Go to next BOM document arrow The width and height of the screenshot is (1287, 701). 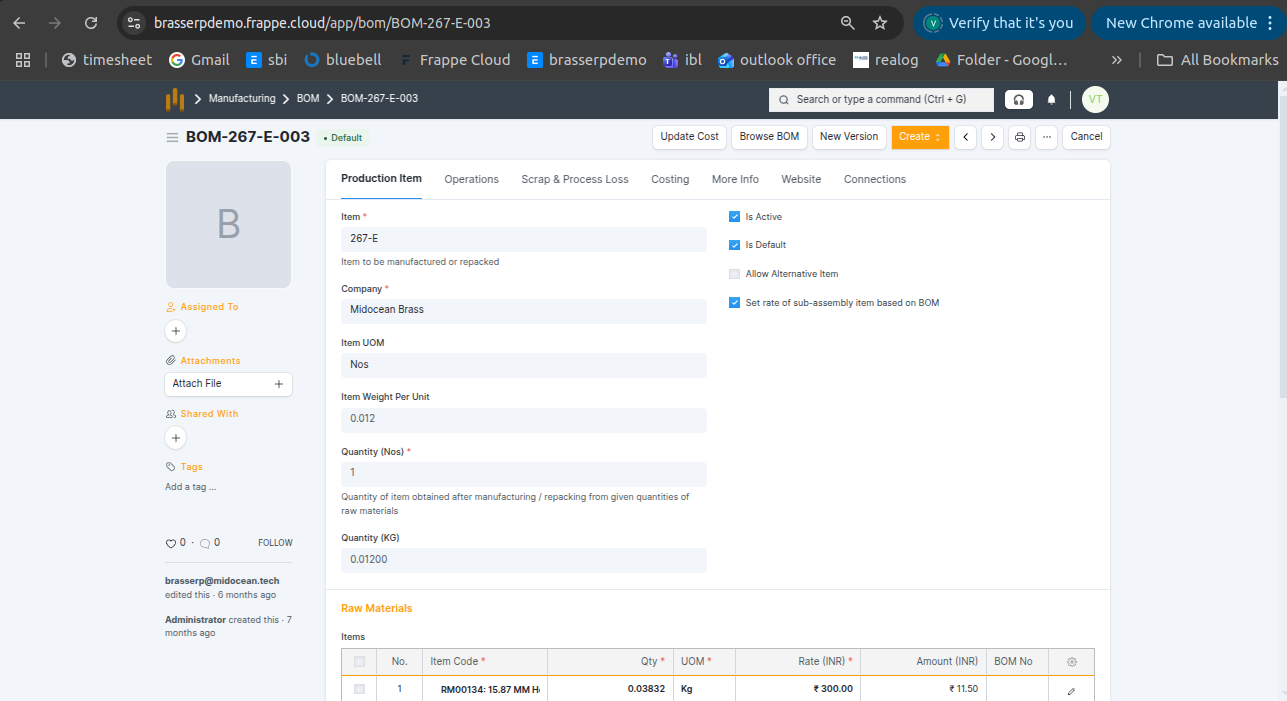coord(992,137)
